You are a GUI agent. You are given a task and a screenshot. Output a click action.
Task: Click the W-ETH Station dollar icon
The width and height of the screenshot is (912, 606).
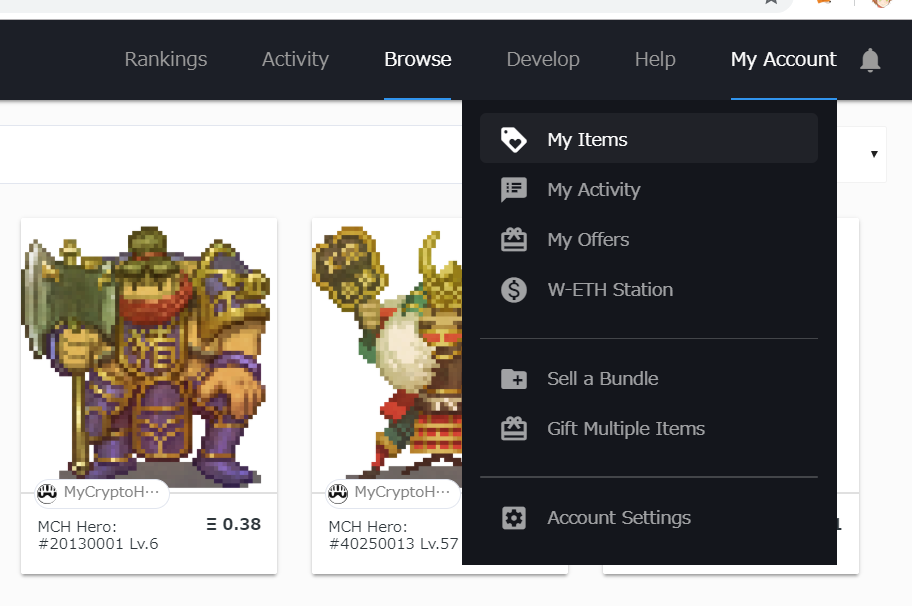point(513,290)
